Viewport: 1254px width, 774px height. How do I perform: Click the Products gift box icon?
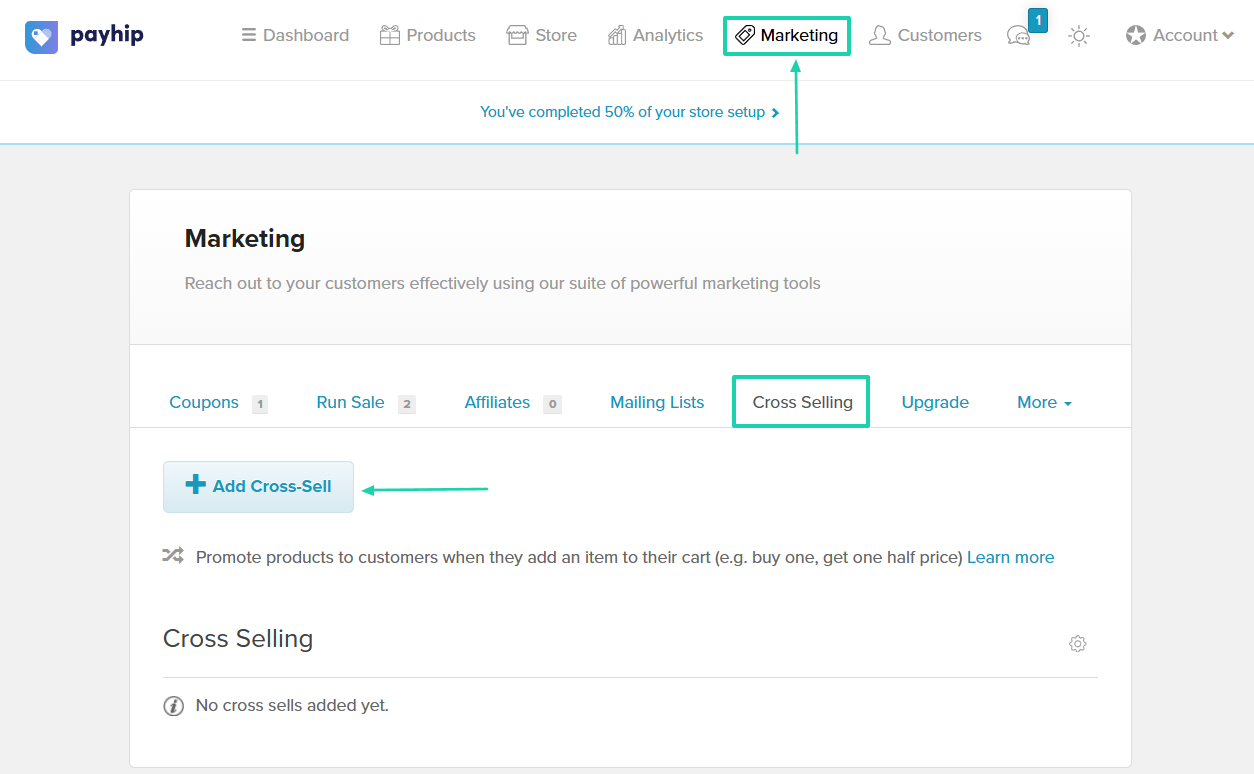point(390,36)
